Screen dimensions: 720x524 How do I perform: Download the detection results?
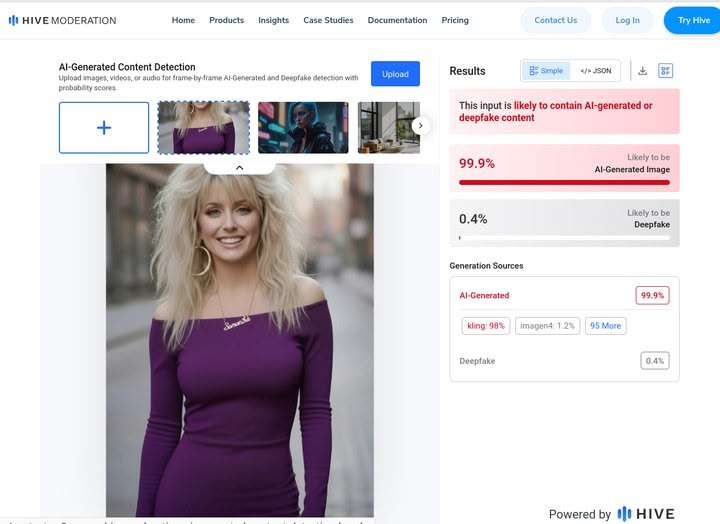[642, 71]
